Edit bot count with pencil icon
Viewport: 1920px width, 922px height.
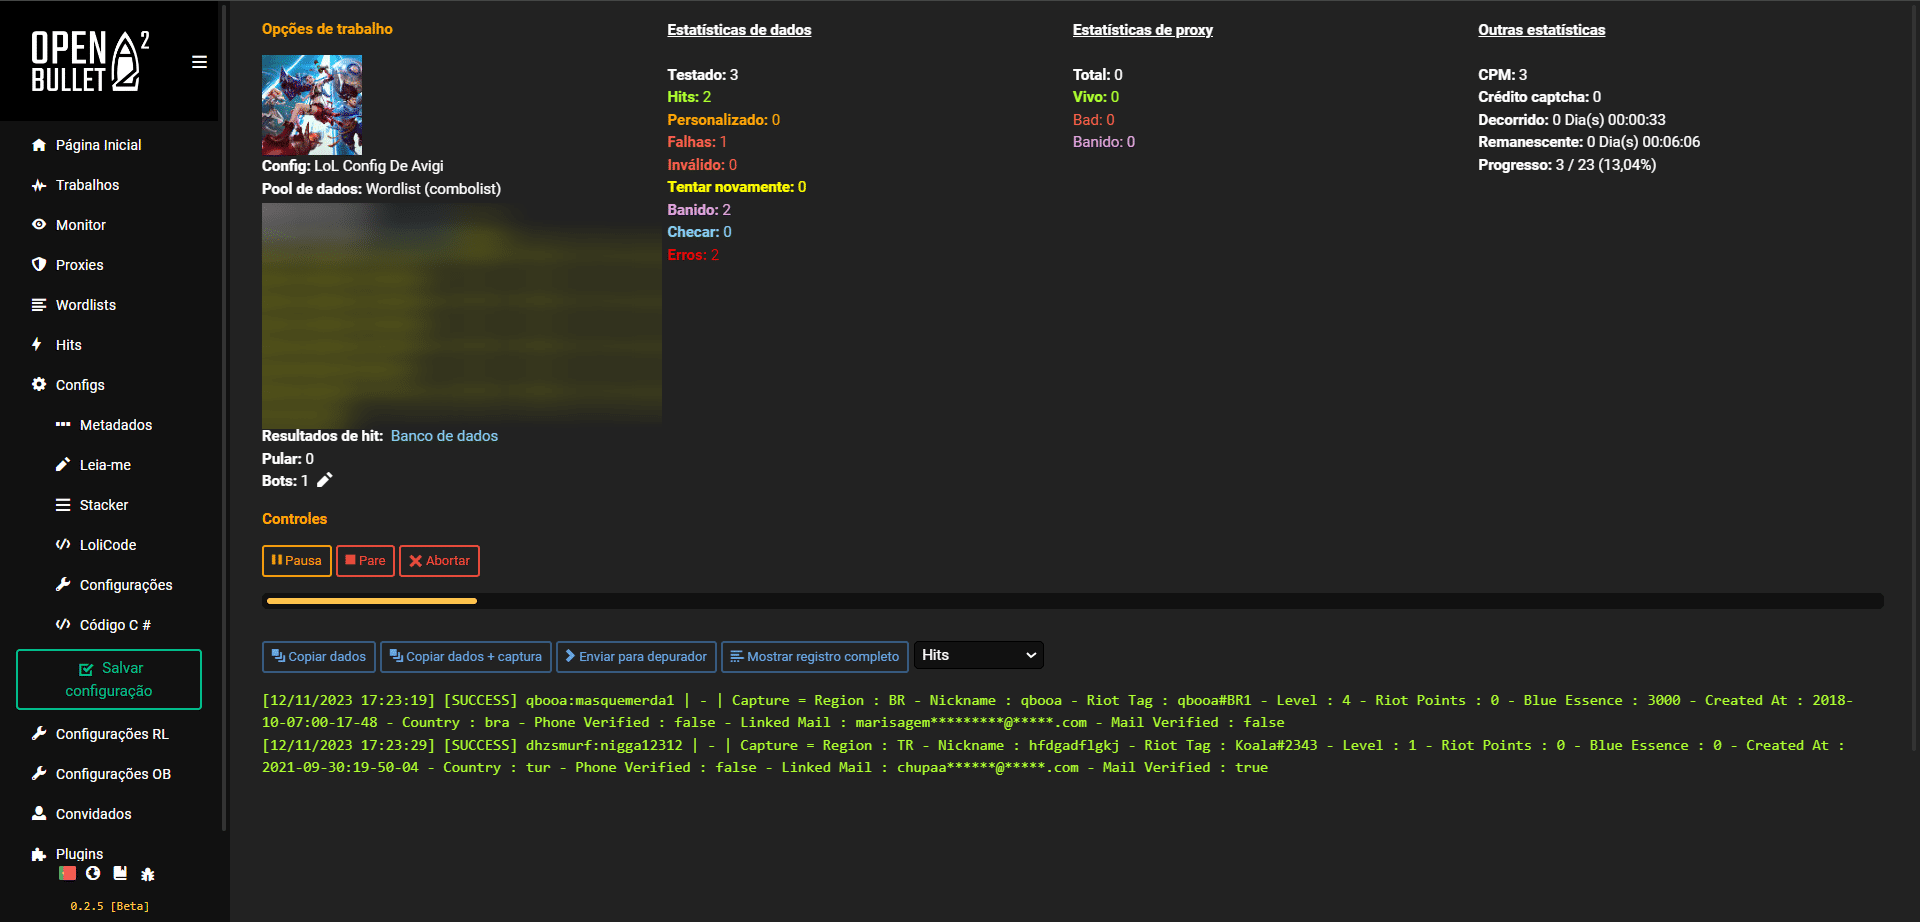(325, 480)
